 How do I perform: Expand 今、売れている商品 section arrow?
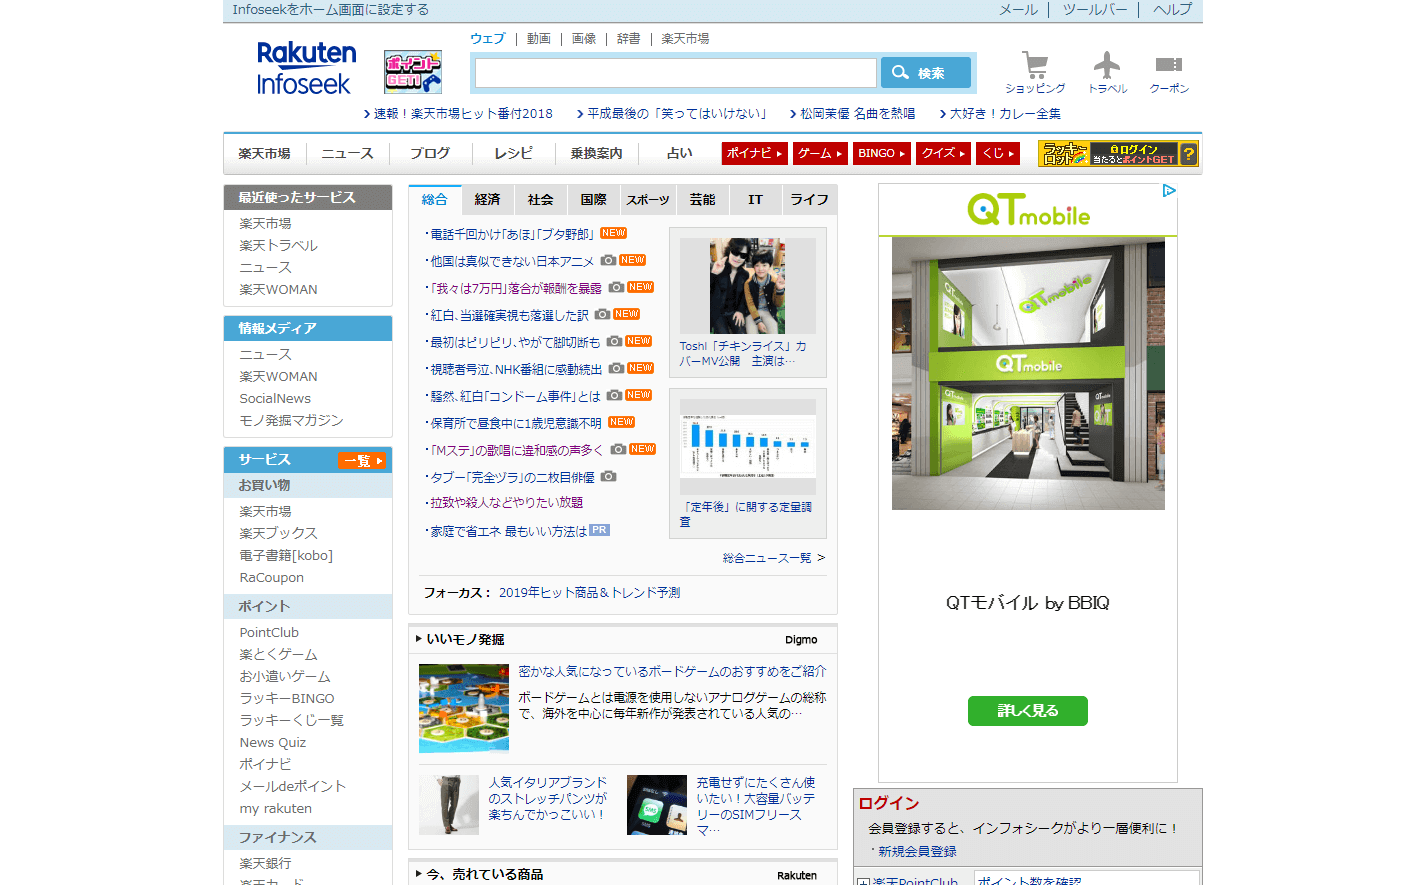click(x=419, y=874)
